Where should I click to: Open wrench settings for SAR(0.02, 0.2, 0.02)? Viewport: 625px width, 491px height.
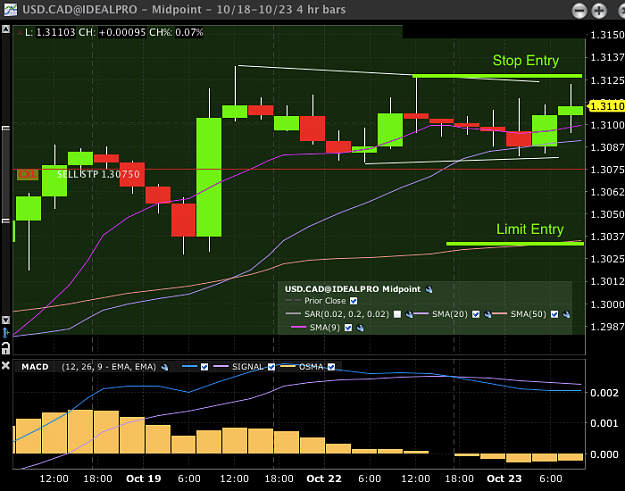click(409, 314)
